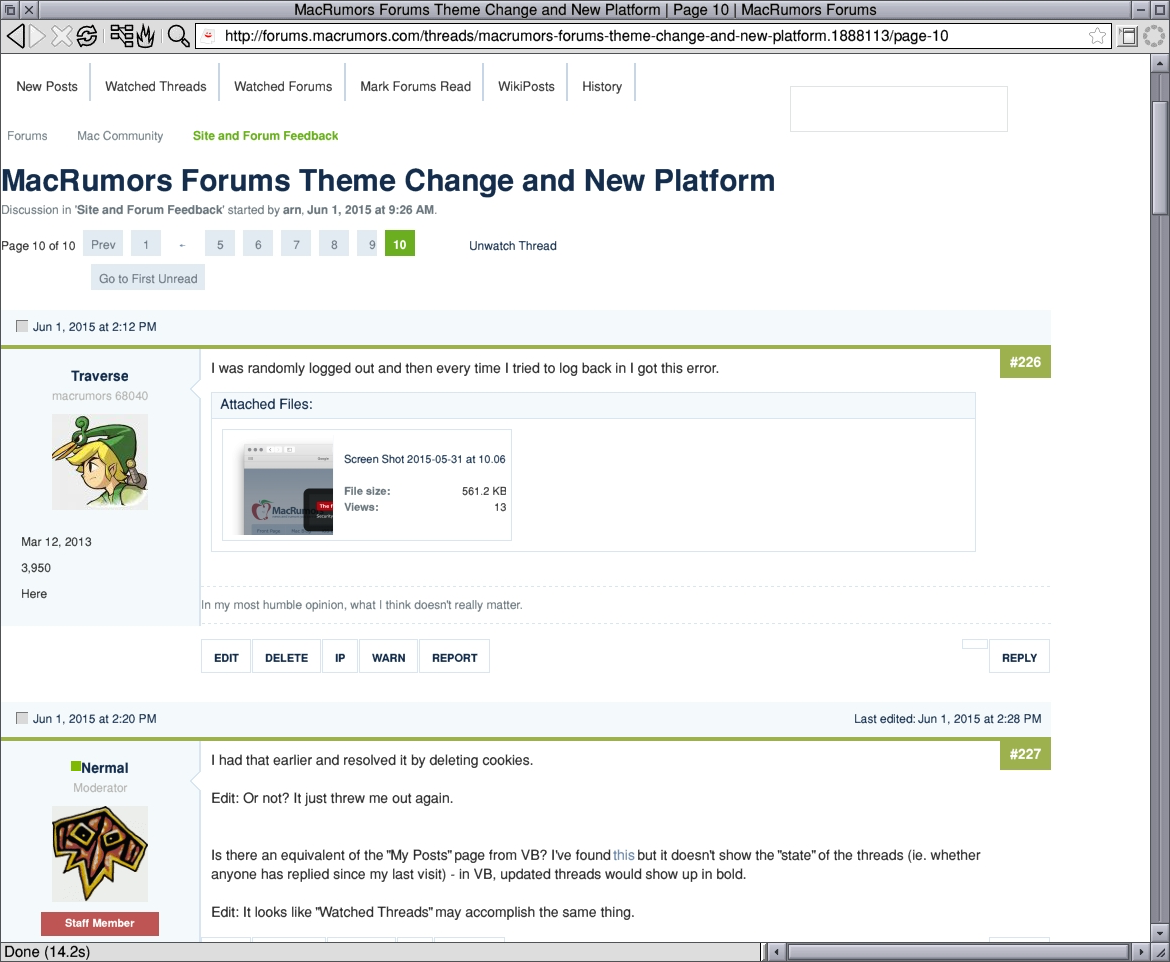Tick checkbox for the 2:20 PM post
1170x962 pixels.
[x=22, y=718]
